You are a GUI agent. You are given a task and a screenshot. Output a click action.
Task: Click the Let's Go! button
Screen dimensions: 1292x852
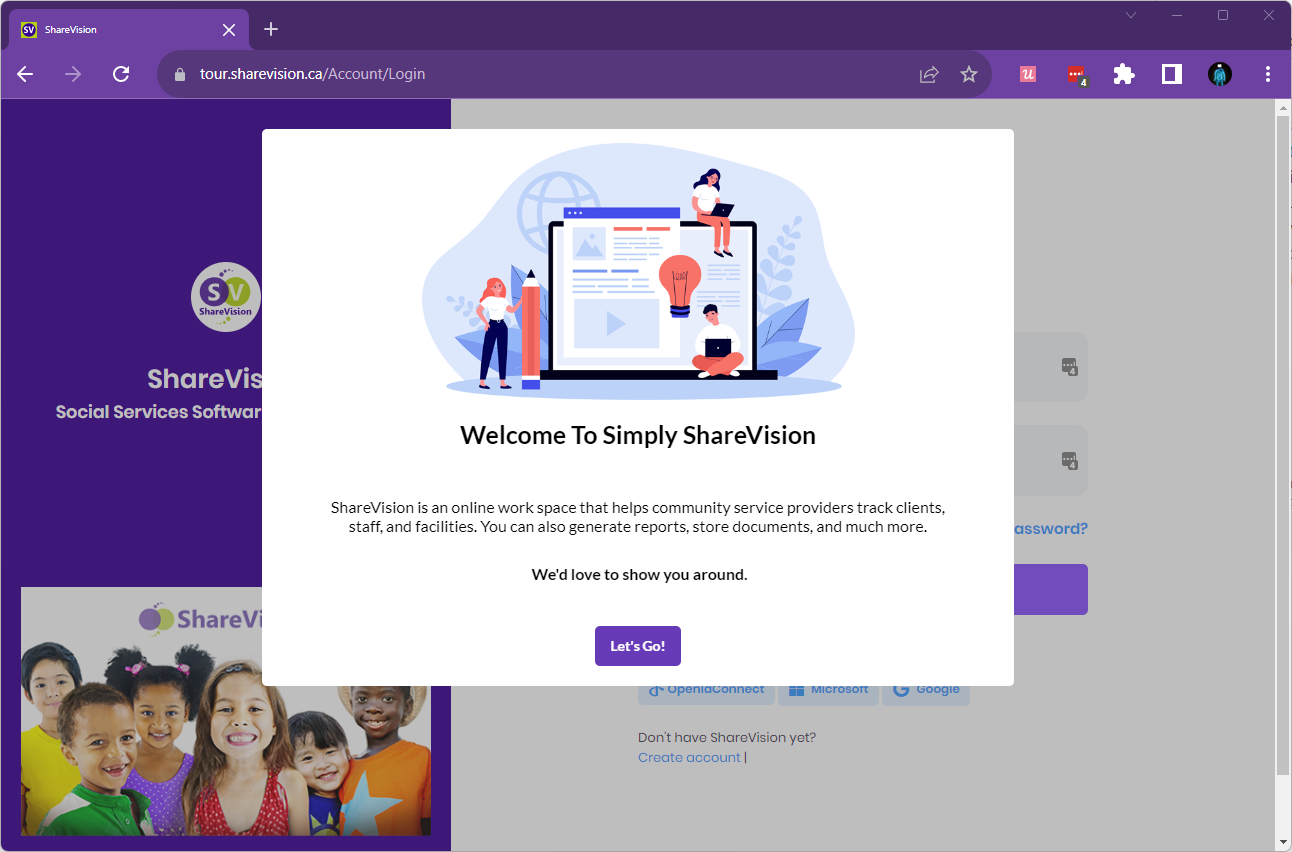click(x=637, y=645)
